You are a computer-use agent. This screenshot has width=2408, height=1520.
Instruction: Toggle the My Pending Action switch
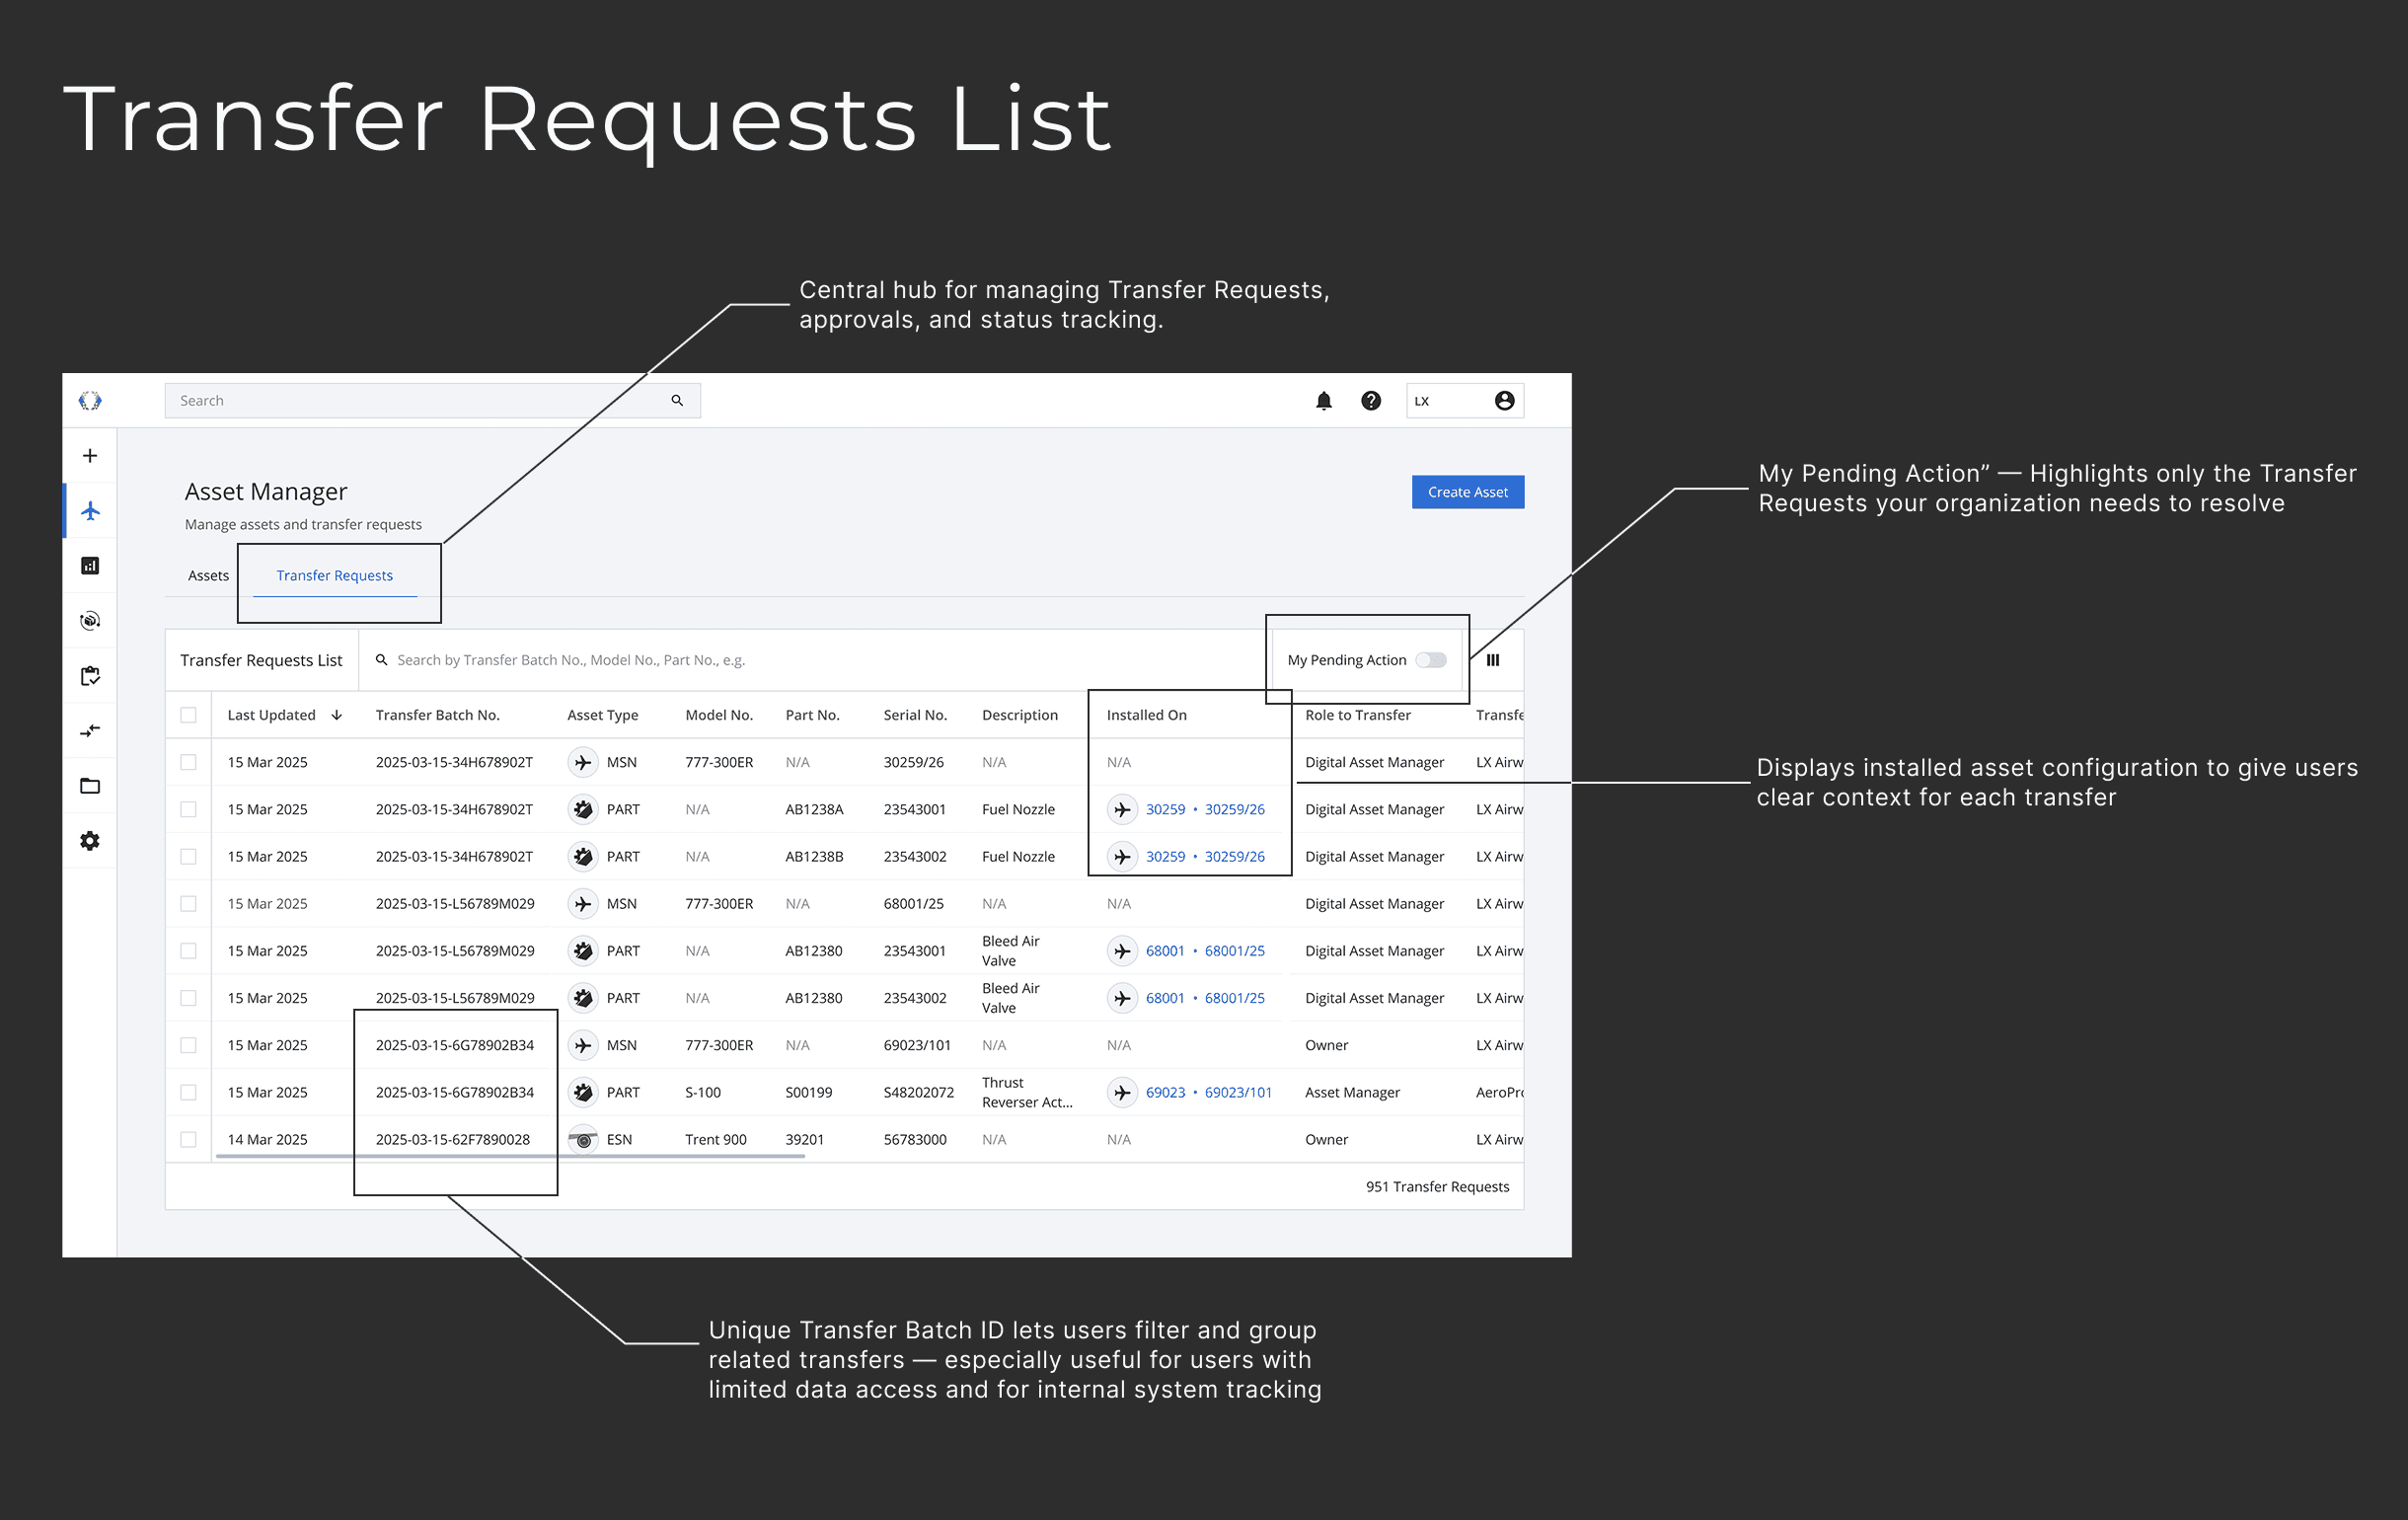point(1430,660)
